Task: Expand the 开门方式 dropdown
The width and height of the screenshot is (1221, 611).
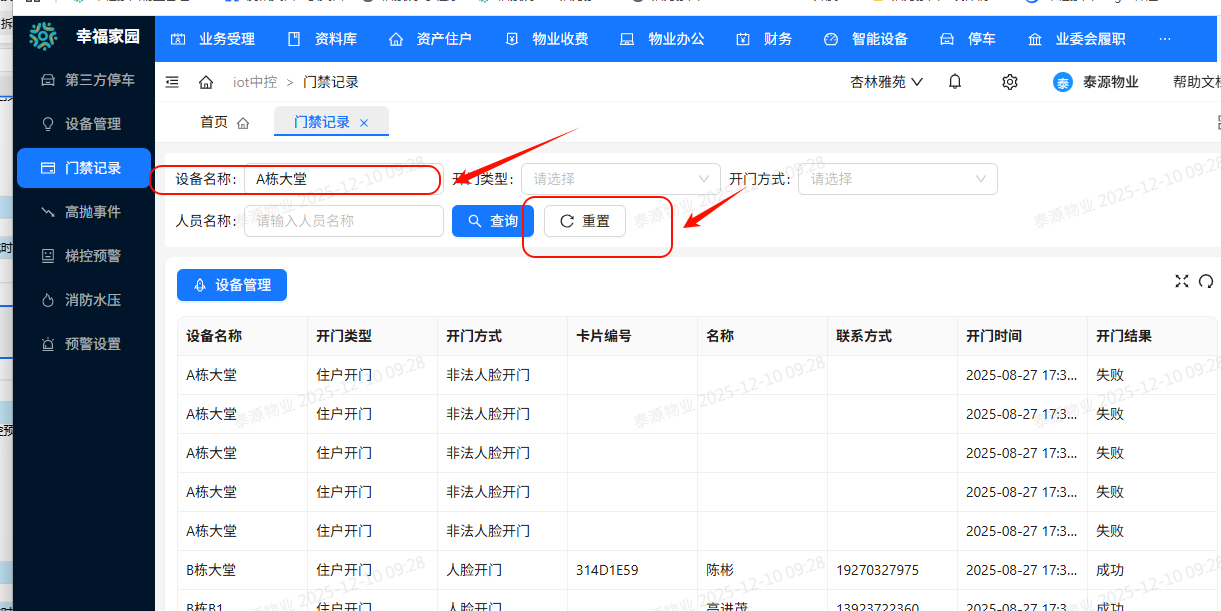Action: click(897, 179)
